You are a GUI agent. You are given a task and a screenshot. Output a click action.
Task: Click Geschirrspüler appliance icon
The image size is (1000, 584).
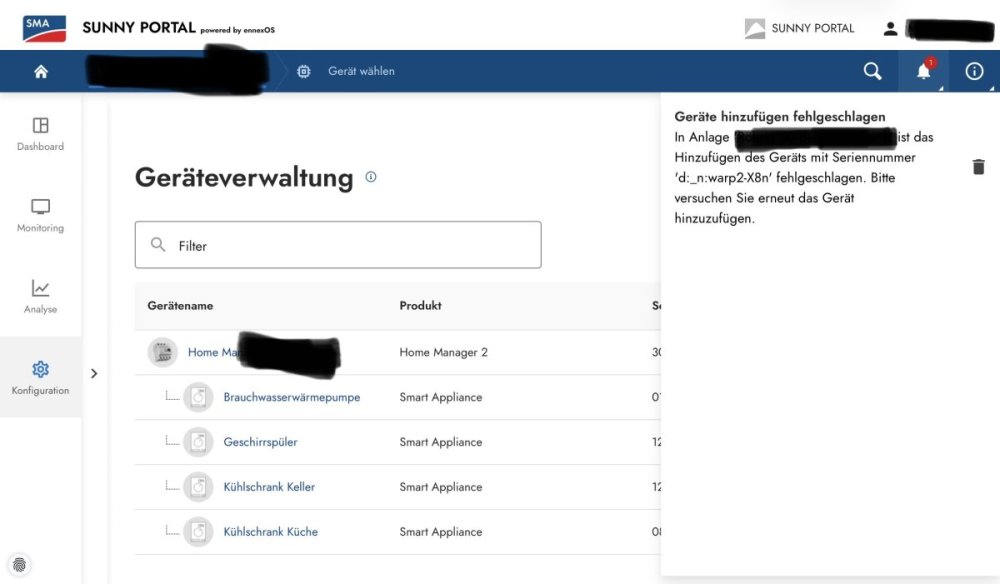point(198,442)
